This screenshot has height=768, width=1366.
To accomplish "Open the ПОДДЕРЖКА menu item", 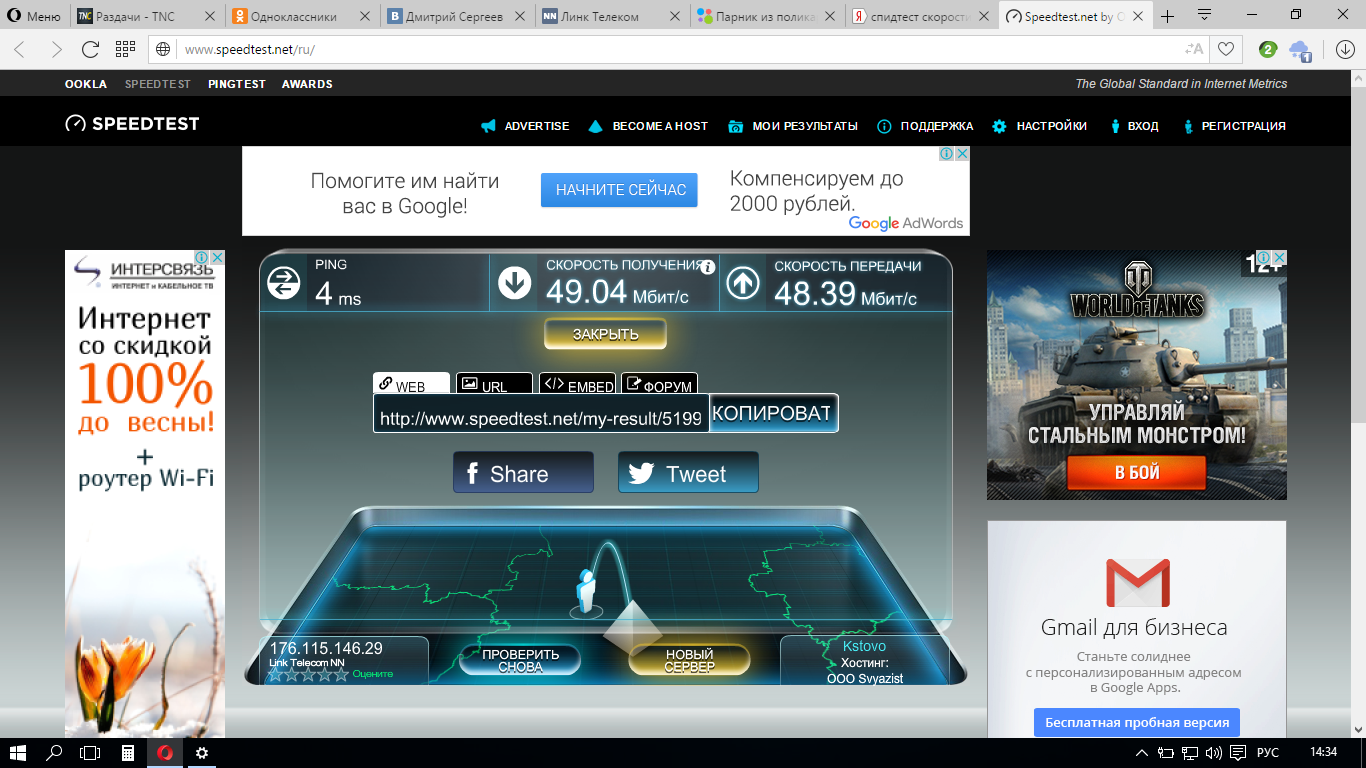I will pyautogui.click(x=925, y=126).
